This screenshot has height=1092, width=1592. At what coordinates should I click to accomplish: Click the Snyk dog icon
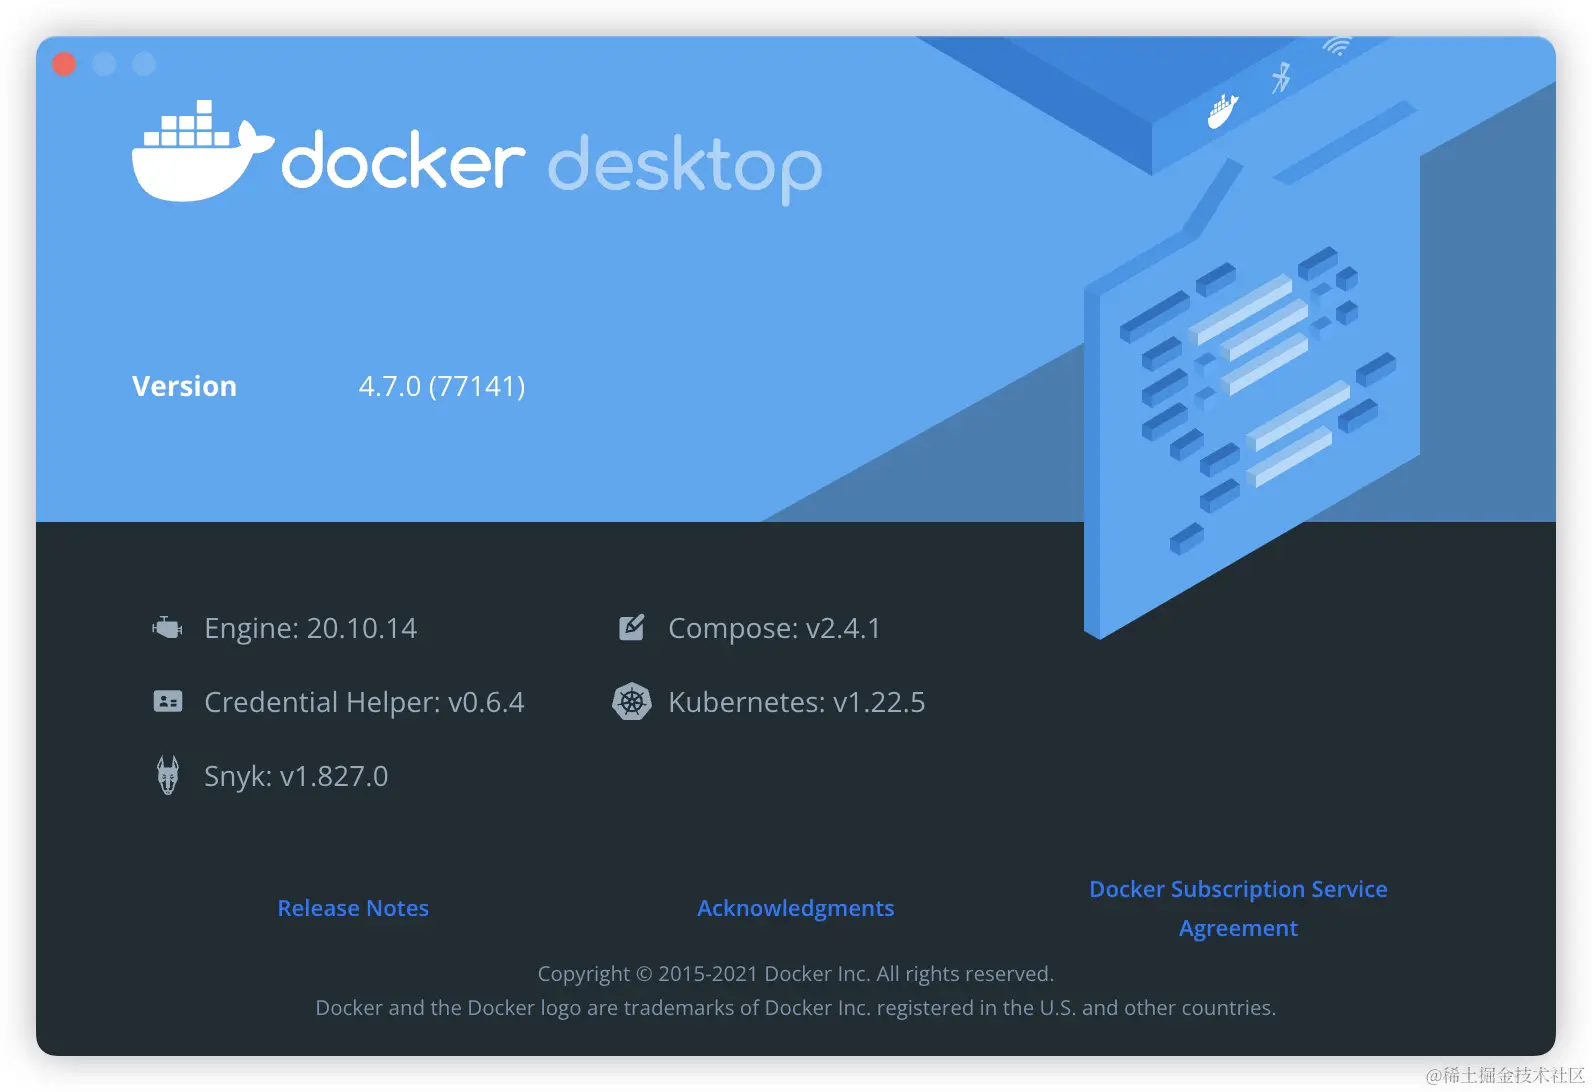[168, 775]
